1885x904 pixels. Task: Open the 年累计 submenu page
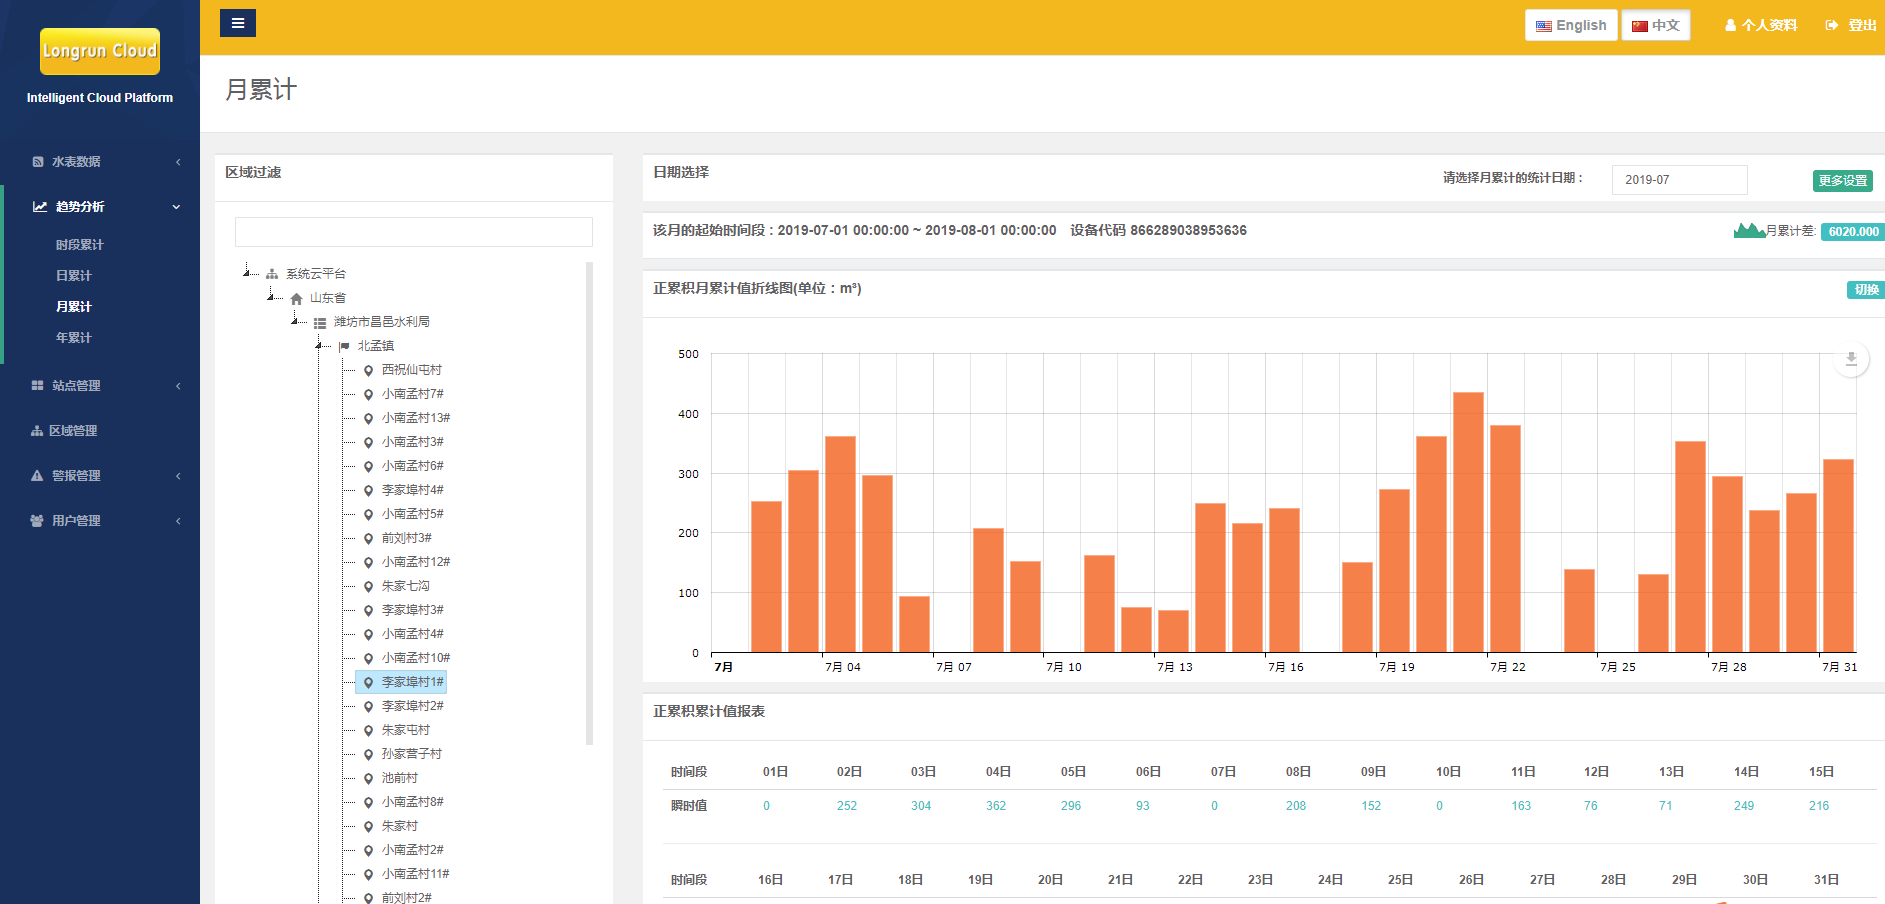[x=74, y=338]
